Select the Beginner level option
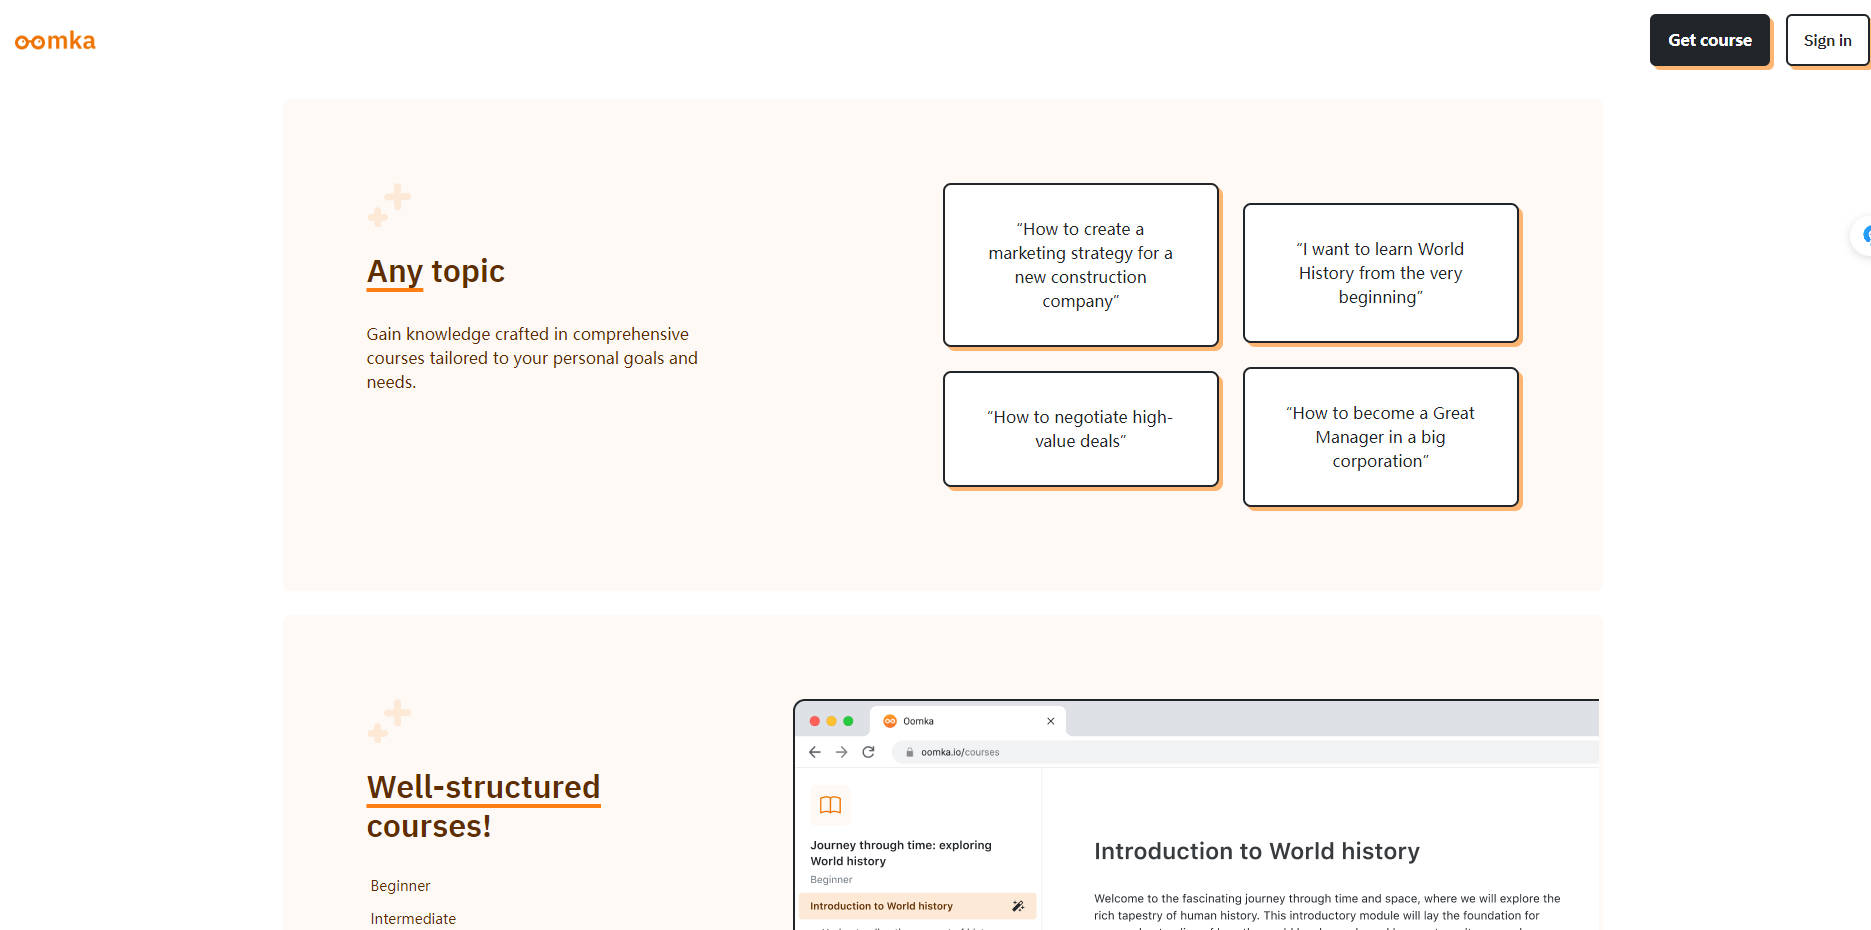The image size is (1871, 930). [x=400, y=886]
